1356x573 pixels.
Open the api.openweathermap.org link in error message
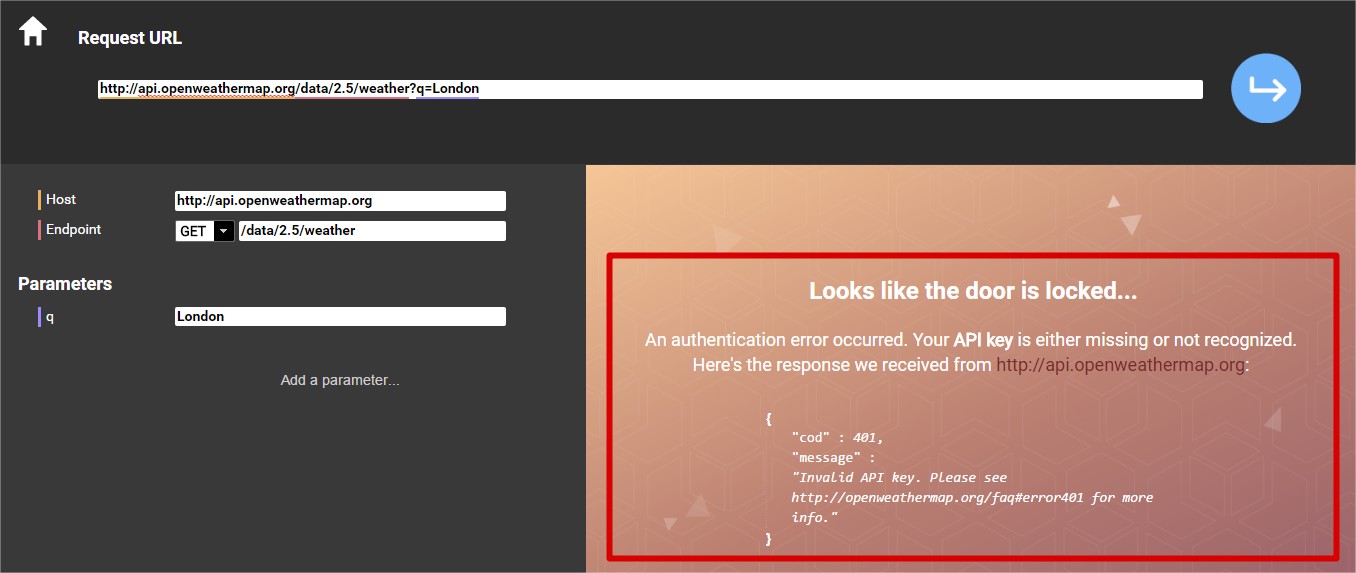click(1120, 365)
